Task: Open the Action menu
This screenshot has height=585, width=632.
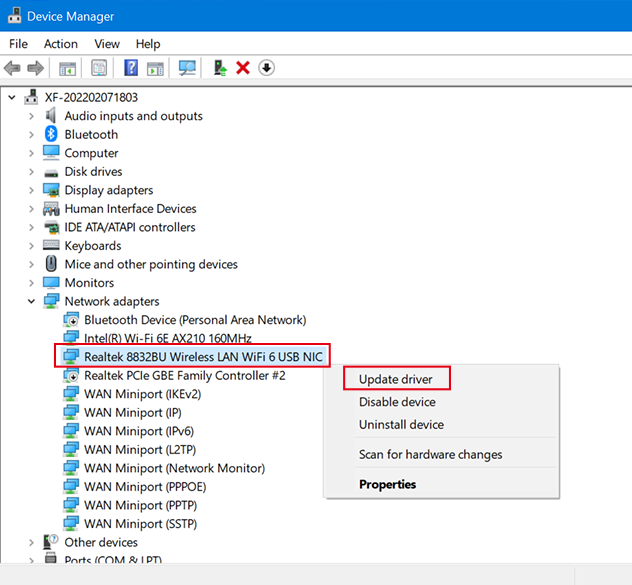Action: point(60,44)
